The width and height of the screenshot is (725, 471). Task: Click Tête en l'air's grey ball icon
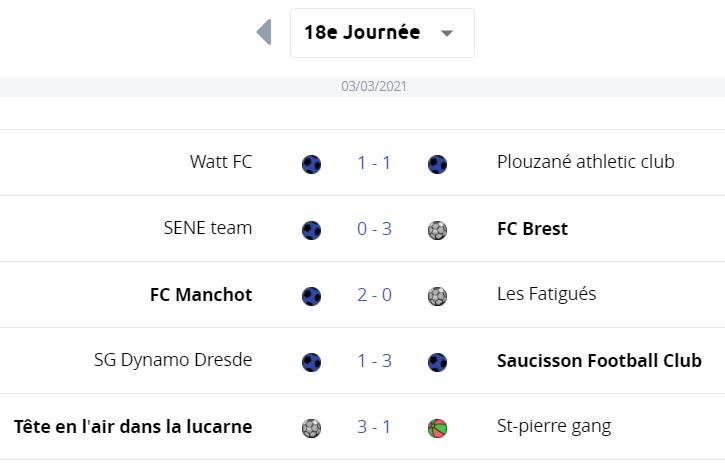[x=311, y=428]
